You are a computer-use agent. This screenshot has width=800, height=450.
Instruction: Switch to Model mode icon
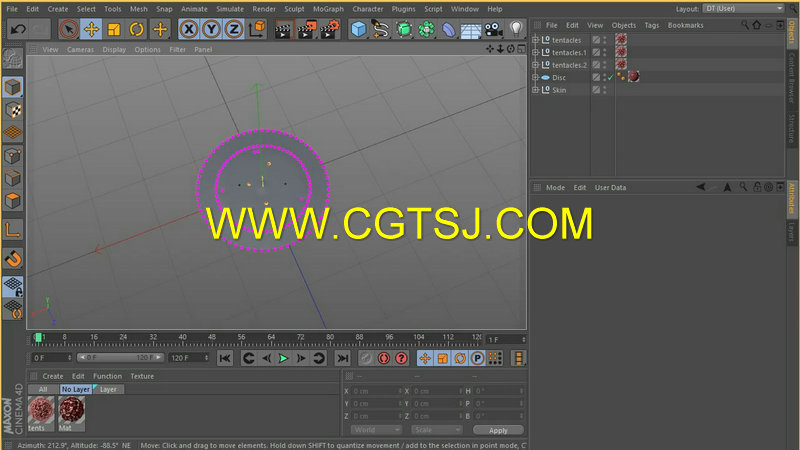13,87
